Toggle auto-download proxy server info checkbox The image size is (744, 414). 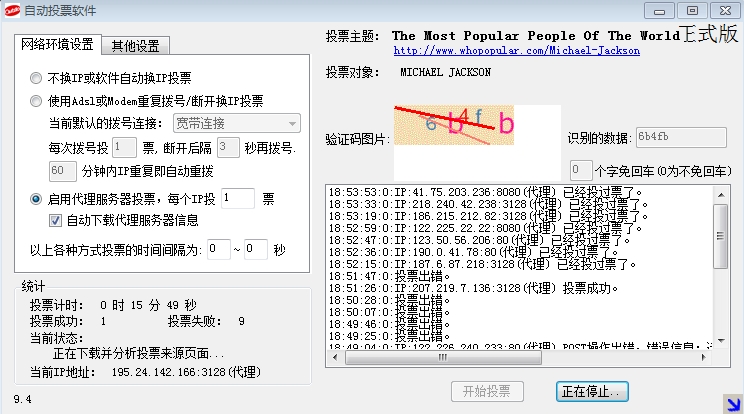coord(56,221)
